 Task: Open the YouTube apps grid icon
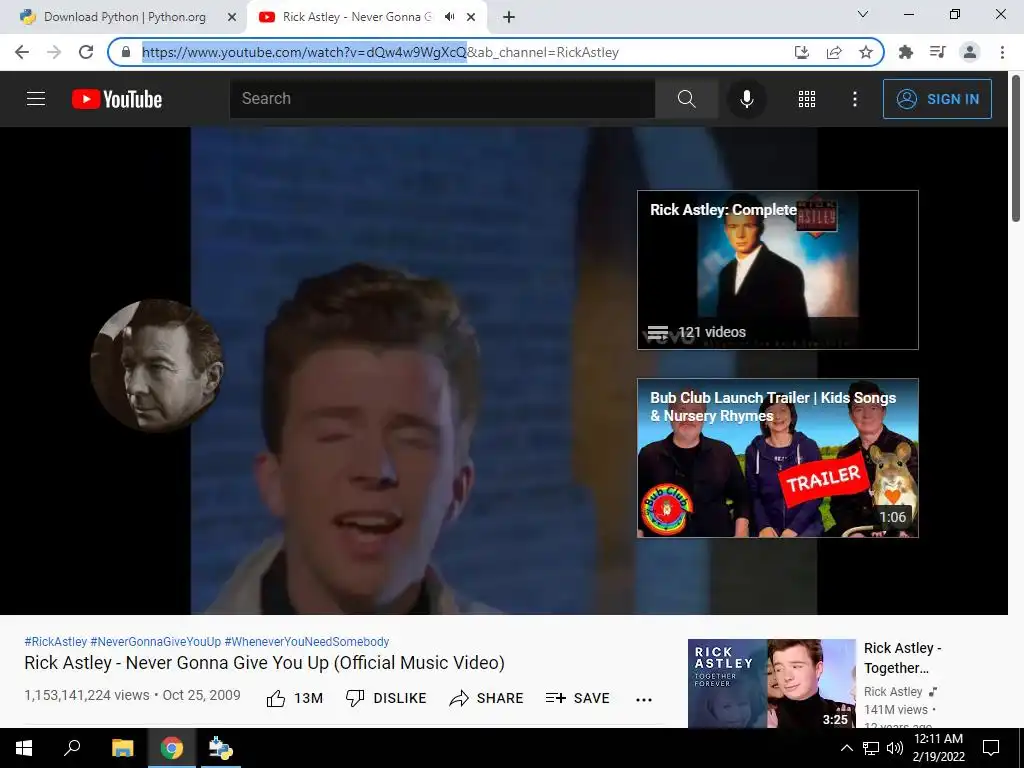coord(807,99)
